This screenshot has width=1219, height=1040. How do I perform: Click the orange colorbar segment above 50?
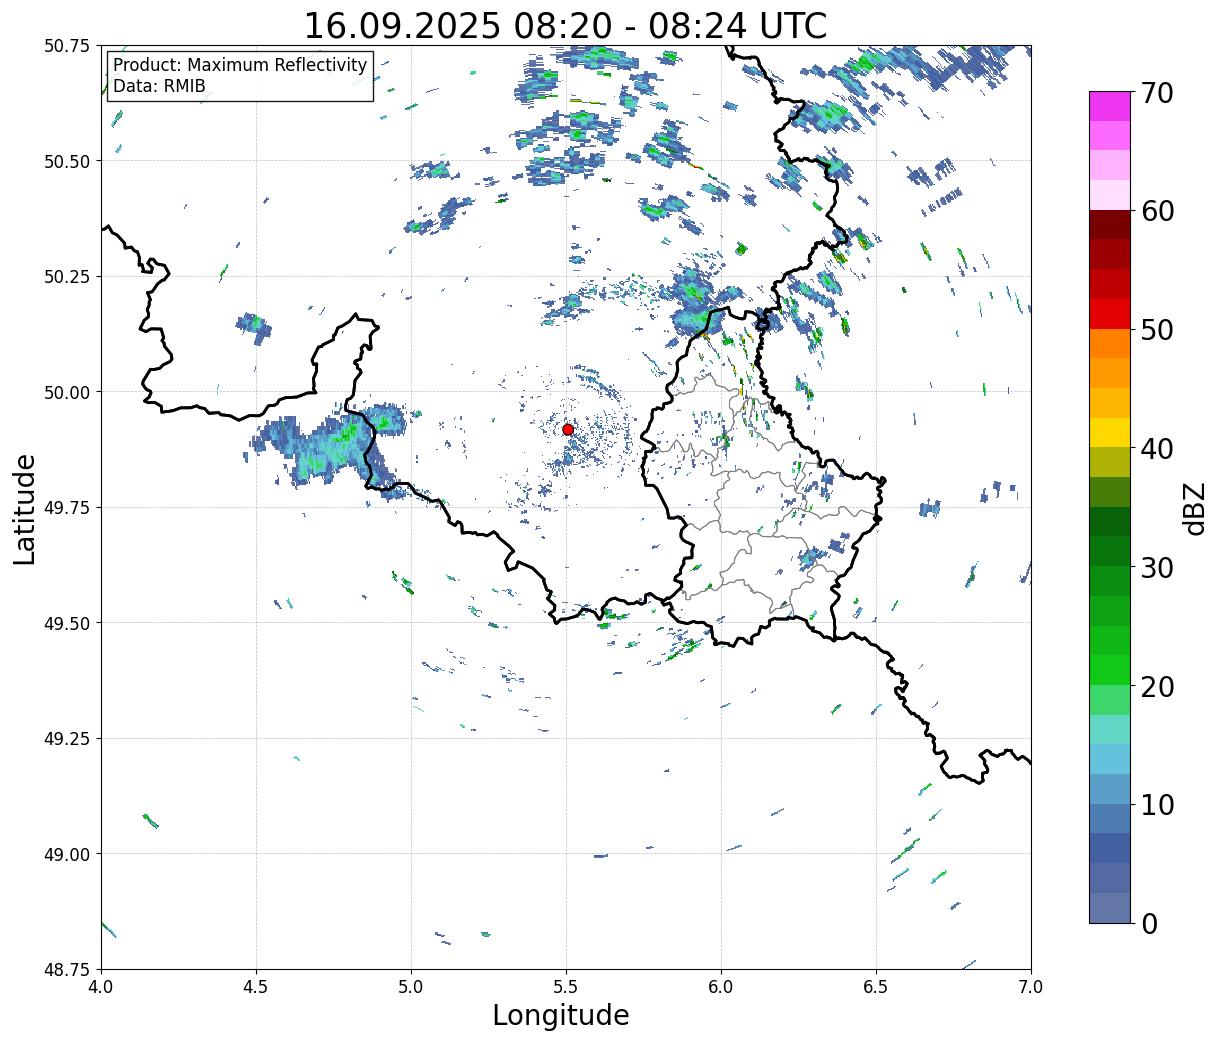1110,344
